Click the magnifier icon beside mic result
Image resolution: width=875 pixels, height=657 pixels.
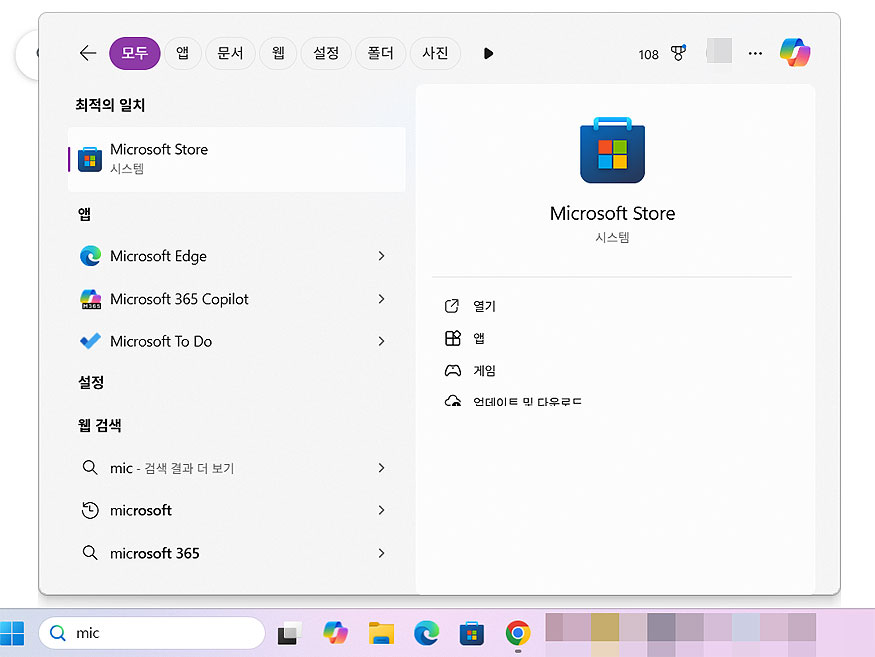(x=90, y=467)
